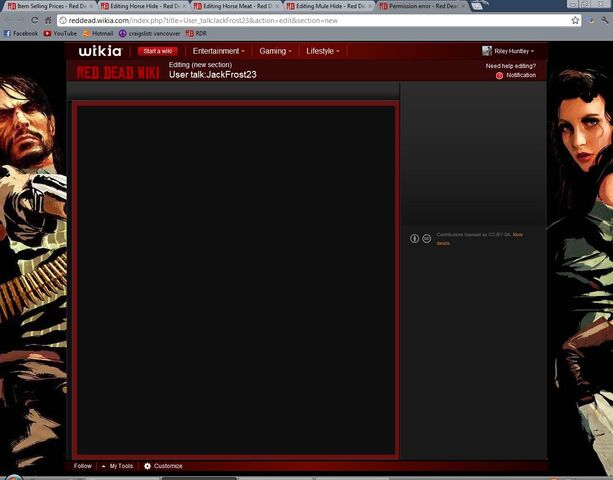Open the craigslist vancouver bookmark
The image size is (613, 480).
point(149,34)
